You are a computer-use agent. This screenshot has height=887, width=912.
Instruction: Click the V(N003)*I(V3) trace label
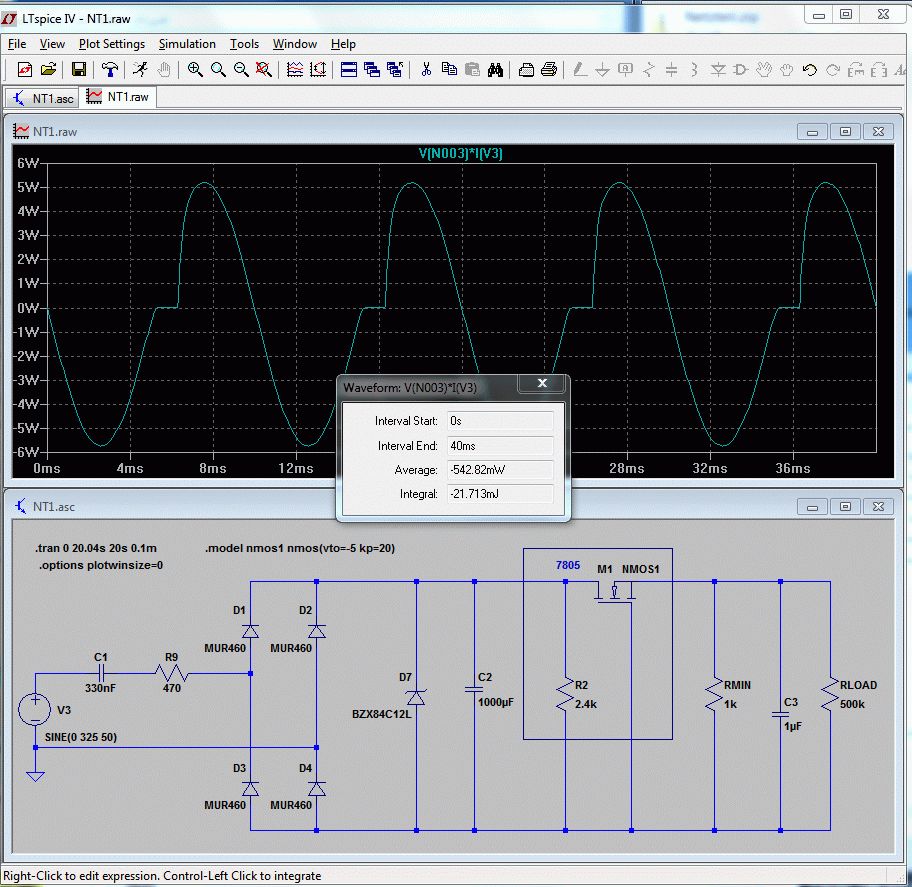460,153
